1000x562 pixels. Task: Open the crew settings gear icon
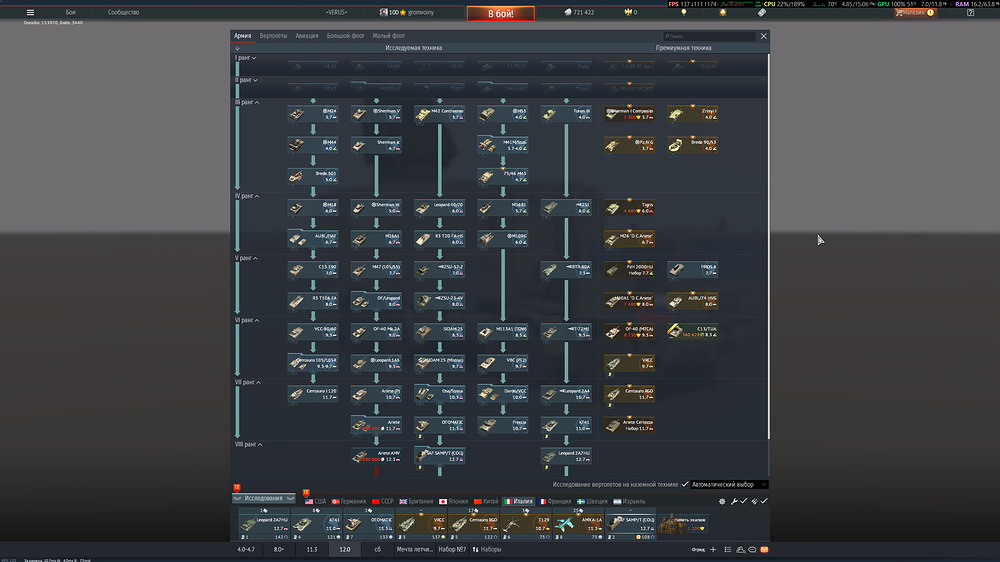723,501
